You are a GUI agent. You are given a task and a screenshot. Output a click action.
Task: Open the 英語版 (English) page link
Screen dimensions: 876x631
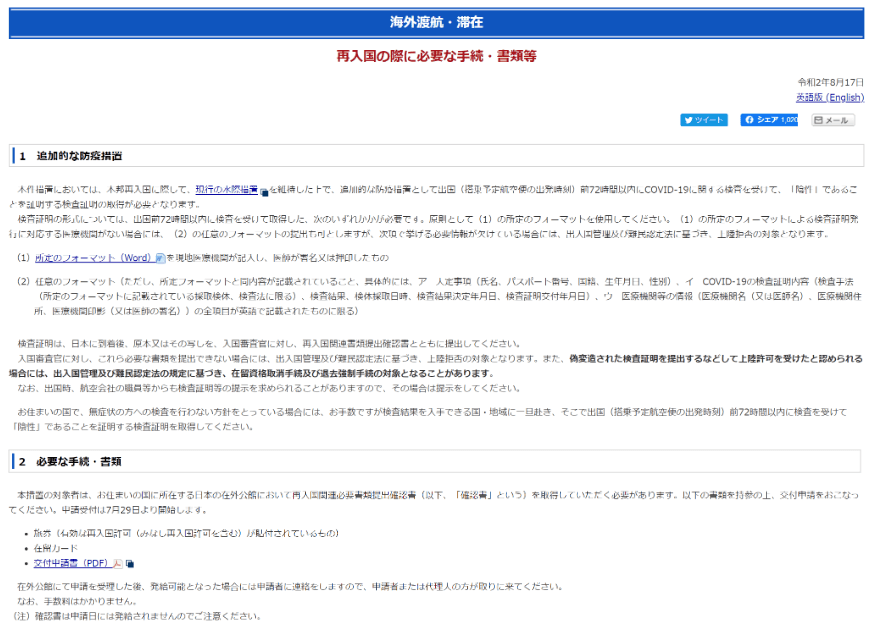(829, 97)
